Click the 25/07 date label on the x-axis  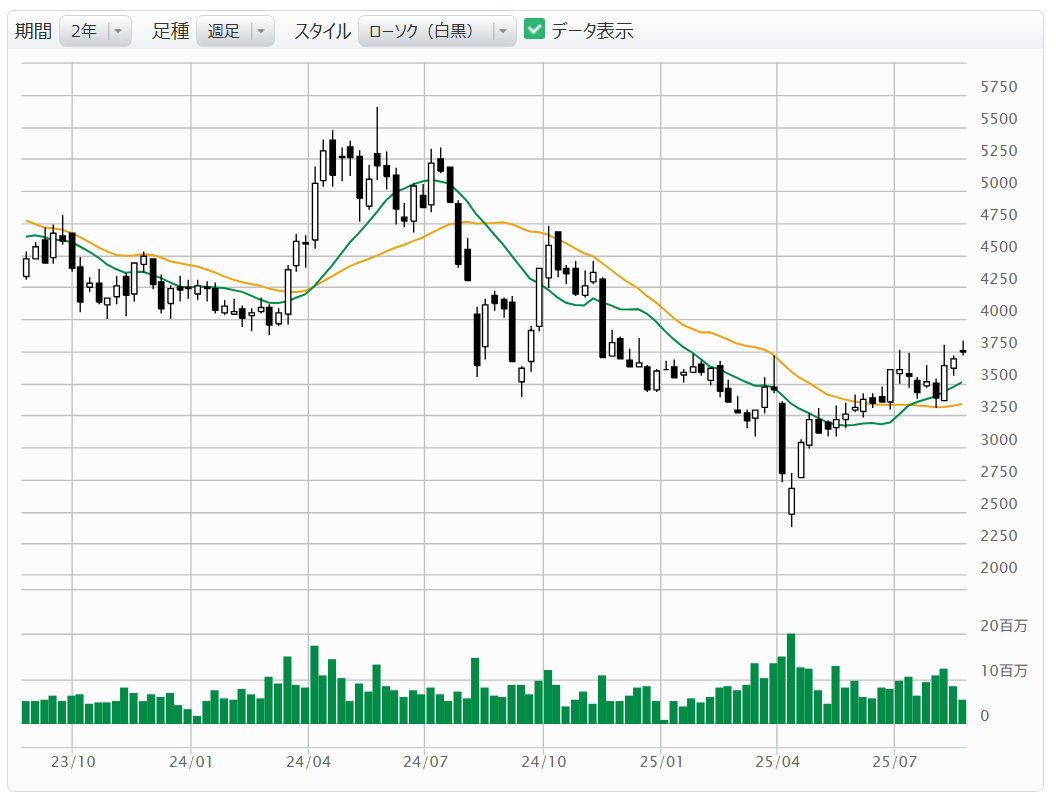click(x=894, y=761)
